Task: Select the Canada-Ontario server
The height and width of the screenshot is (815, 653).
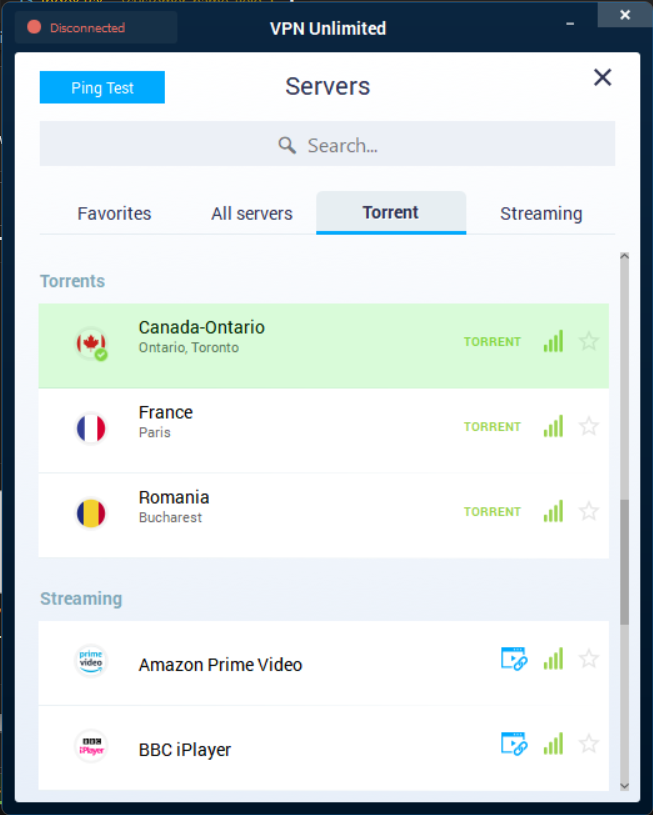Action: (x=323, y=346)
